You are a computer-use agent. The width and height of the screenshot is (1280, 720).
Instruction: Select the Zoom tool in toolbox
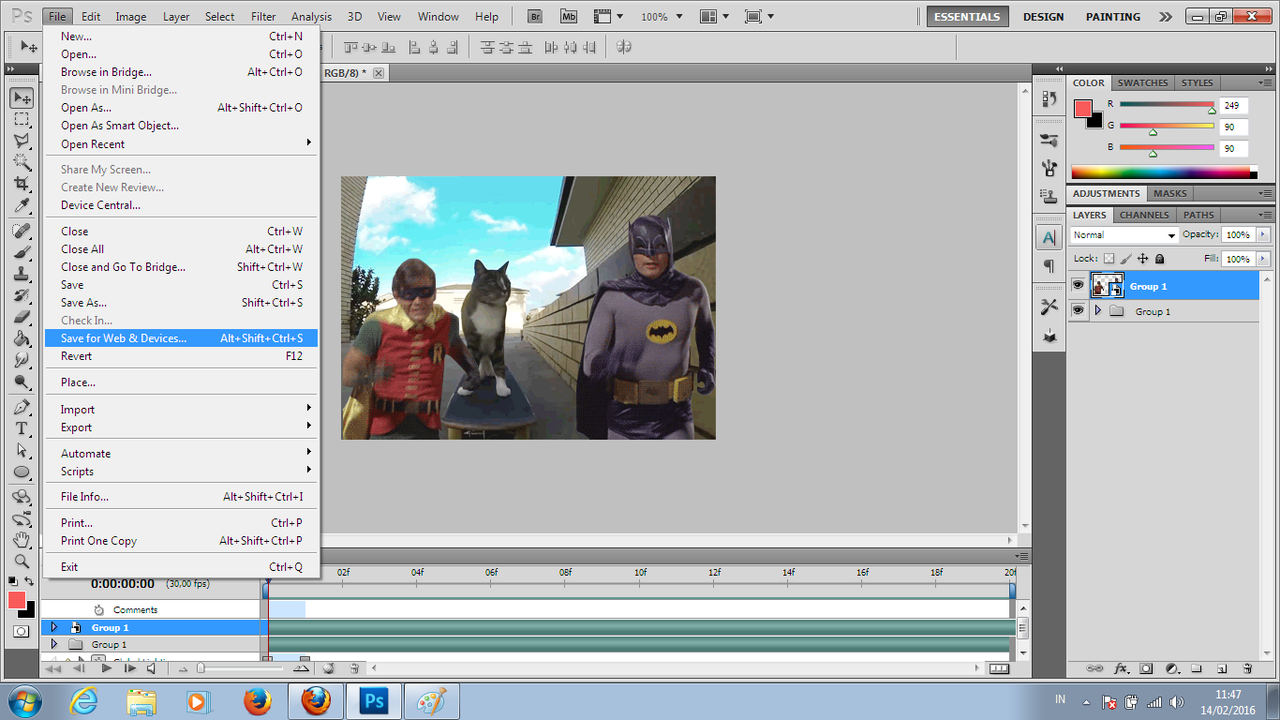(21, 561)
